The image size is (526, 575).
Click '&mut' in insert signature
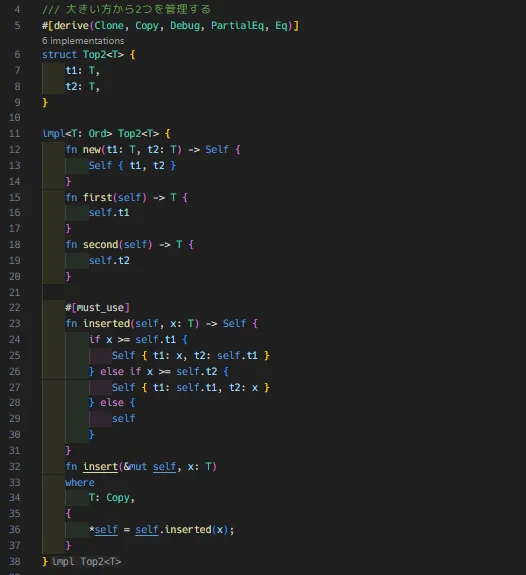coord(135,466)
